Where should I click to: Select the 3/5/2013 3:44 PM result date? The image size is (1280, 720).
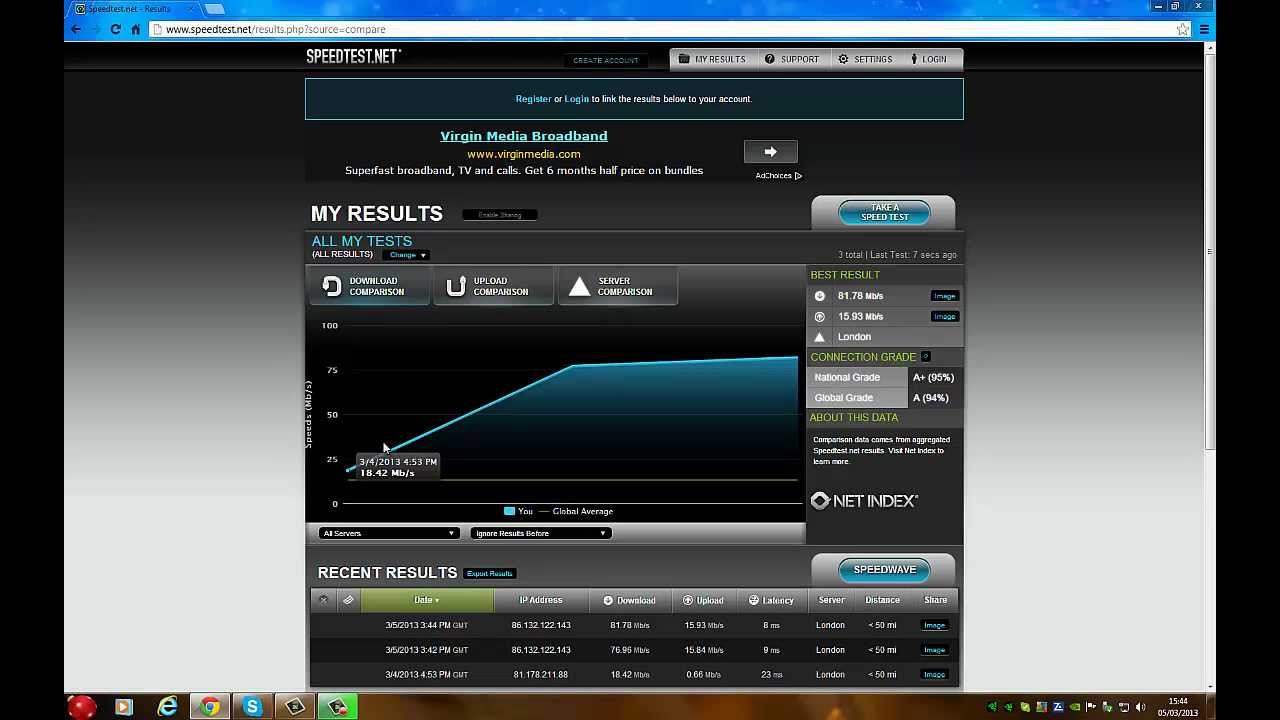426,625
